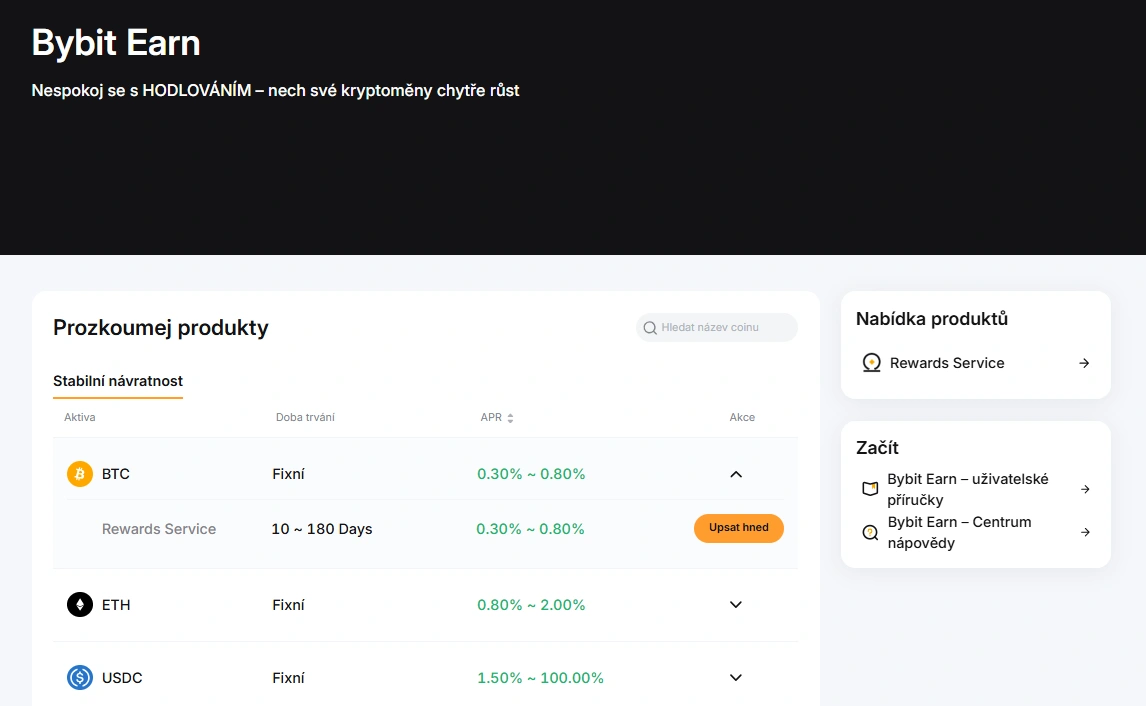Open Rewards Service in Nabídka produktů
This screenshot has height=706, width=1146.
[x=946, y=363]
